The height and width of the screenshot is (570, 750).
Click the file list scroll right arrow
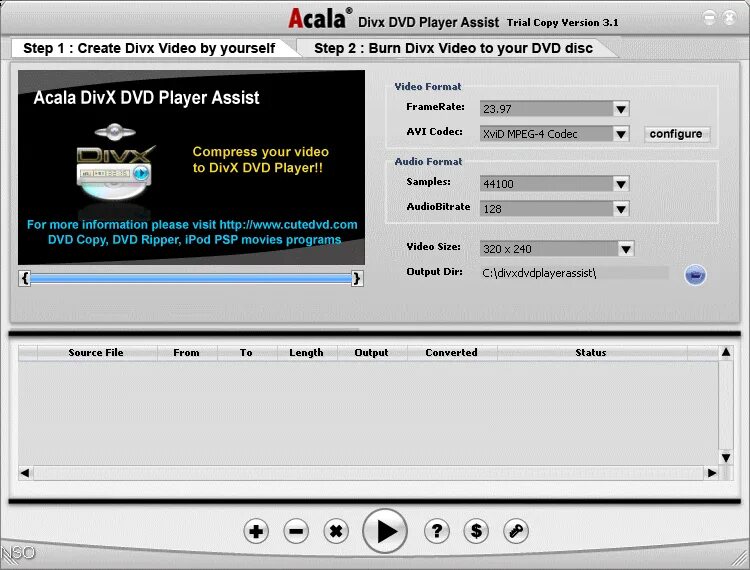point(712,473)
